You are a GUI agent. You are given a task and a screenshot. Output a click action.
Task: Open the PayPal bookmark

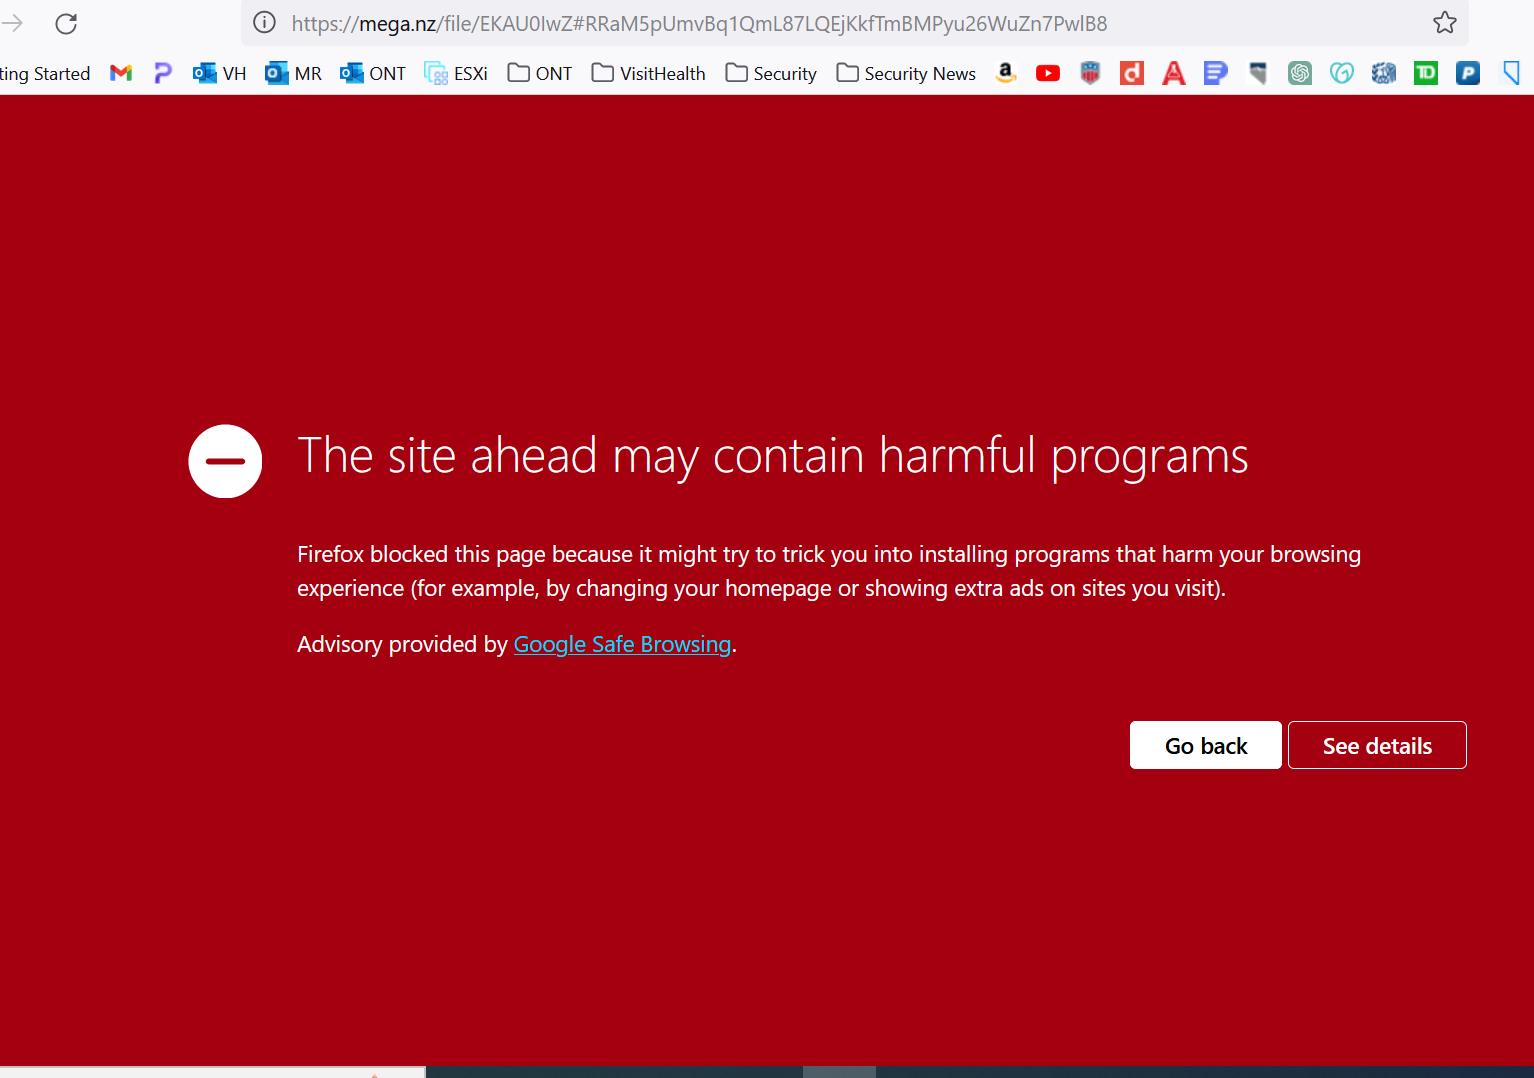click(1468, 73)
